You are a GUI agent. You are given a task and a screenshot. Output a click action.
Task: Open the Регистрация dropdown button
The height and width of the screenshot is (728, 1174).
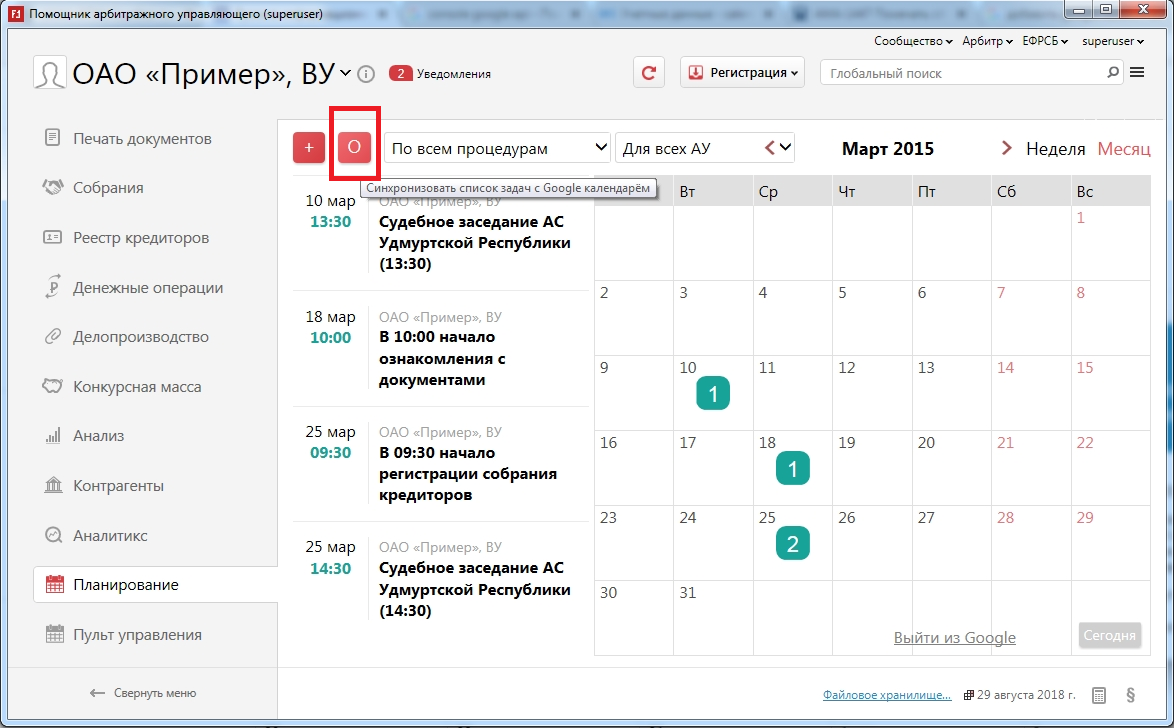point(742,73)
